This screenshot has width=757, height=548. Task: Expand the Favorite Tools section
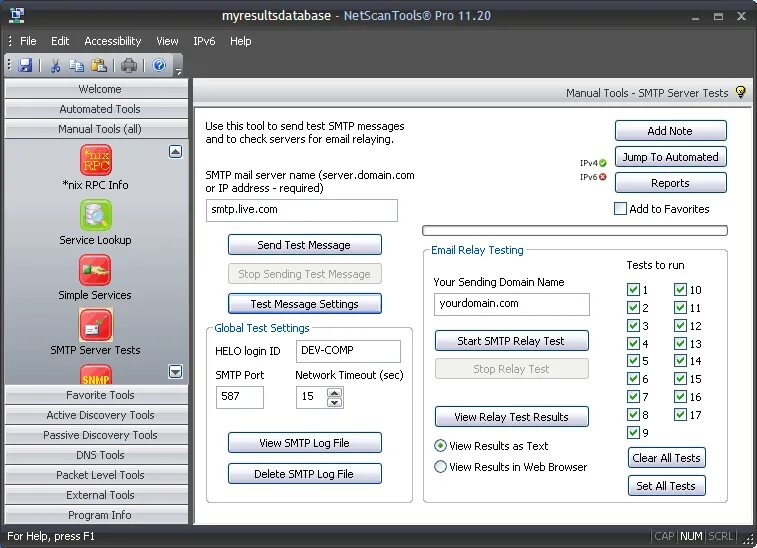[97, 395]
